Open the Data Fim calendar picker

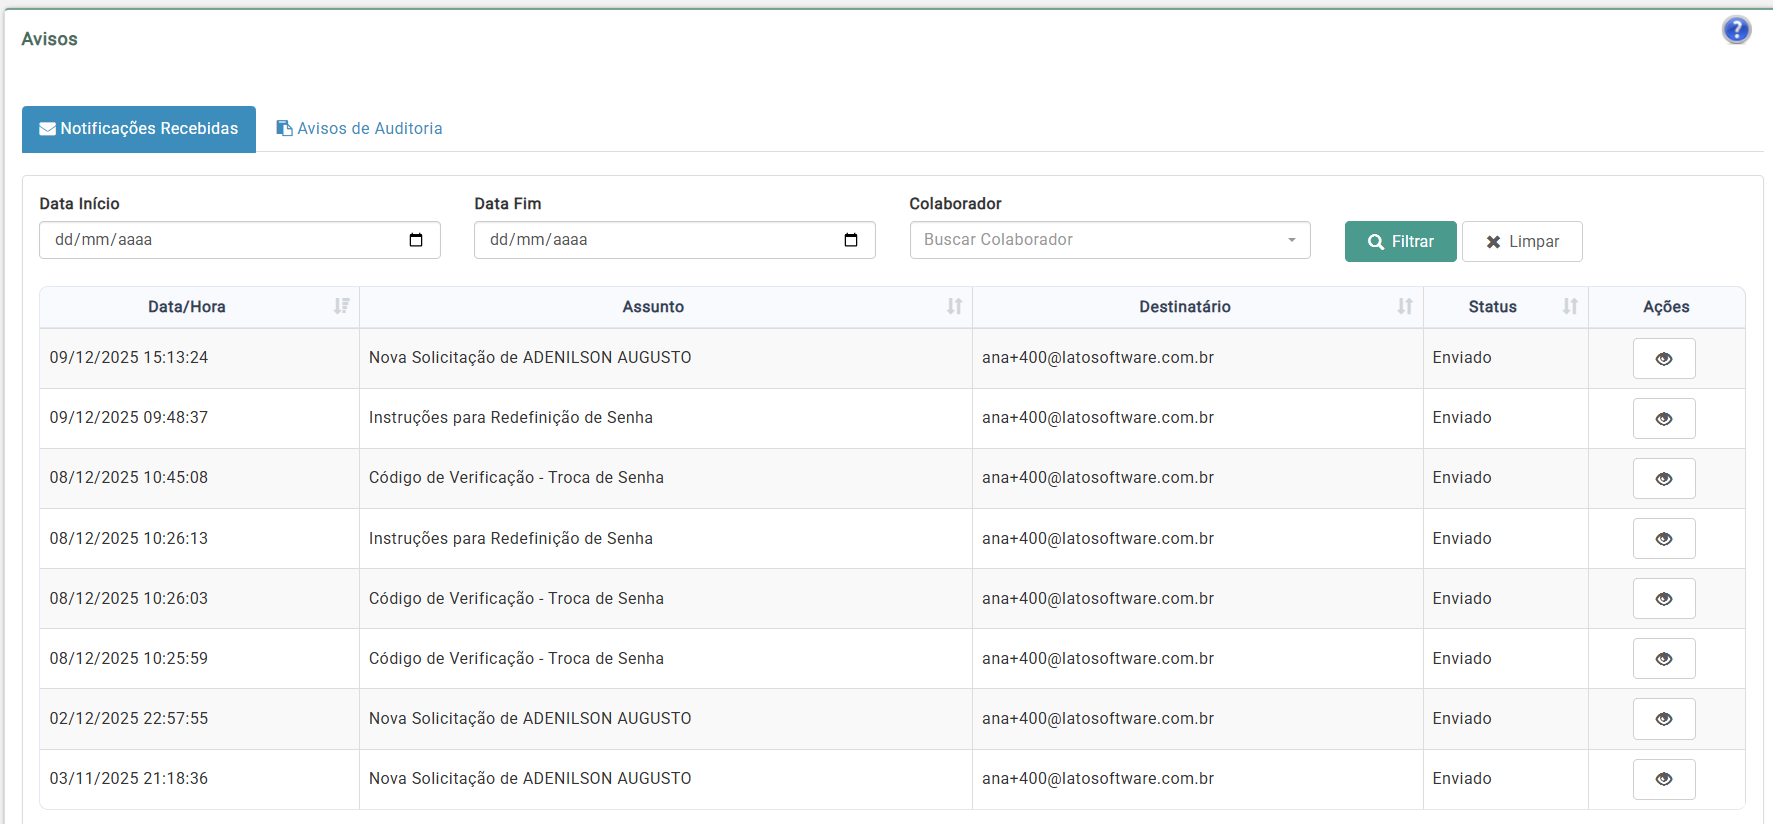pos(851,240)
